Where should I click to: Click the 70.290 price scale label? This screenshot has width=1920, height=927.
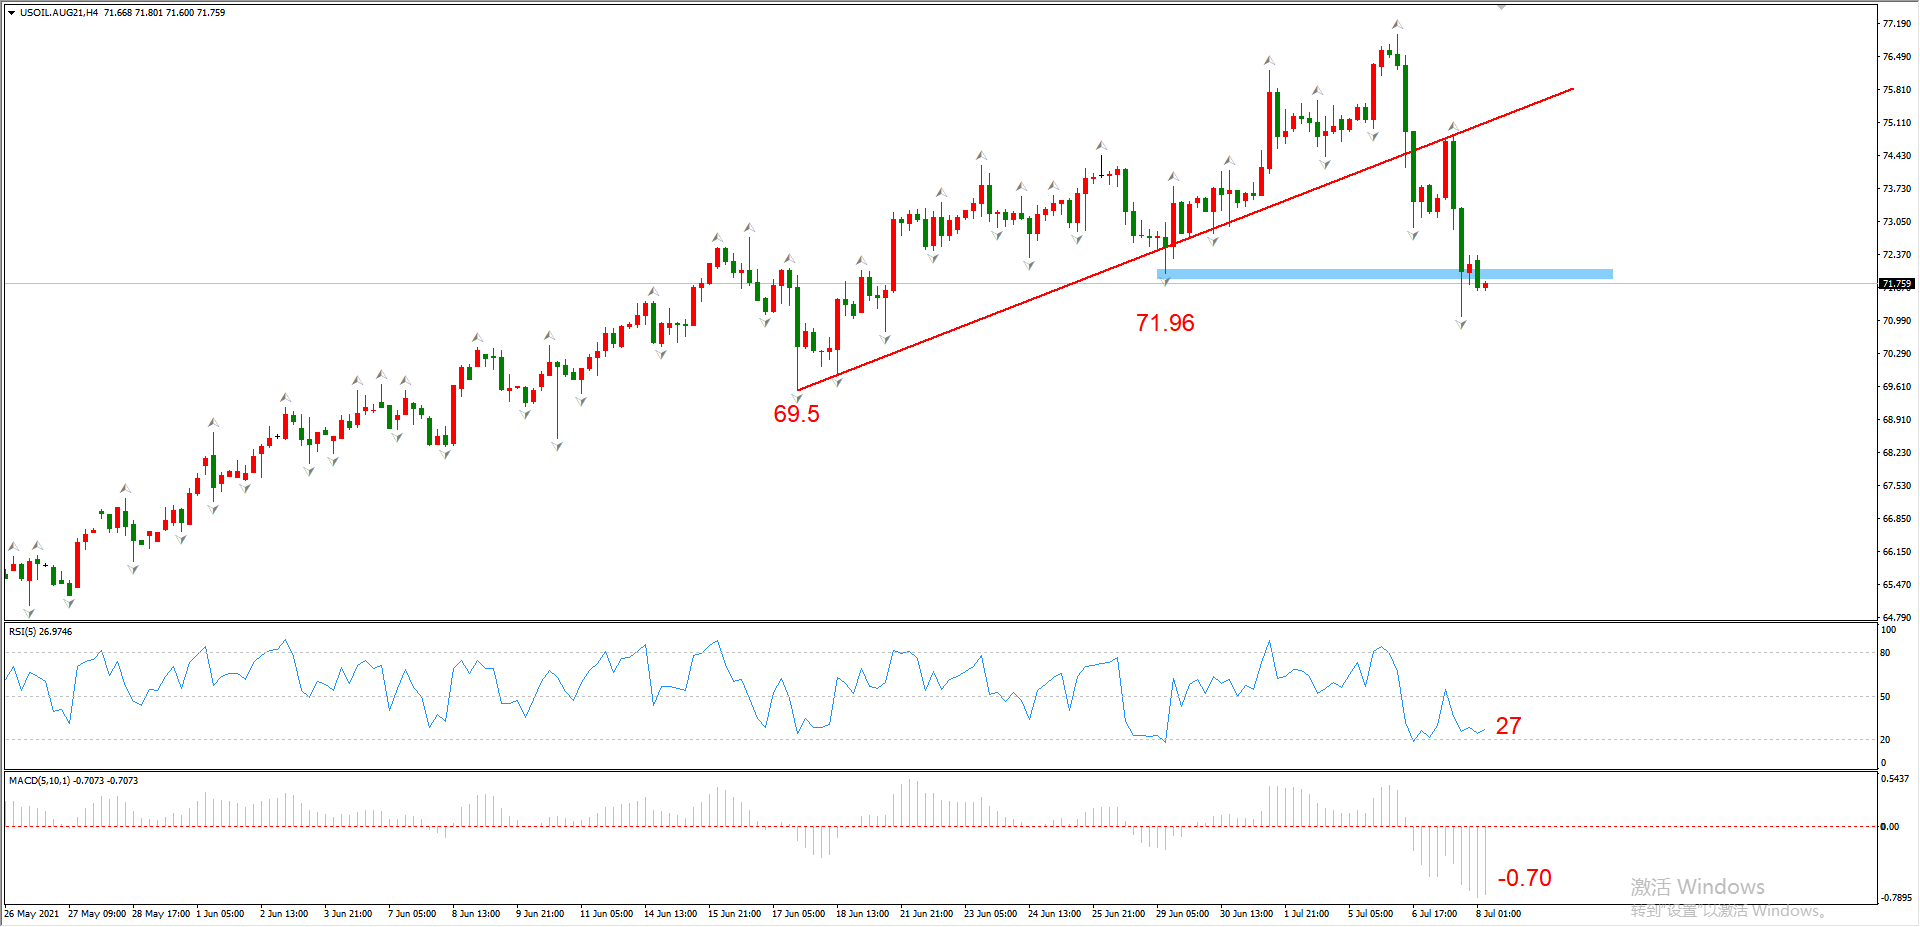click(1896, 353)
